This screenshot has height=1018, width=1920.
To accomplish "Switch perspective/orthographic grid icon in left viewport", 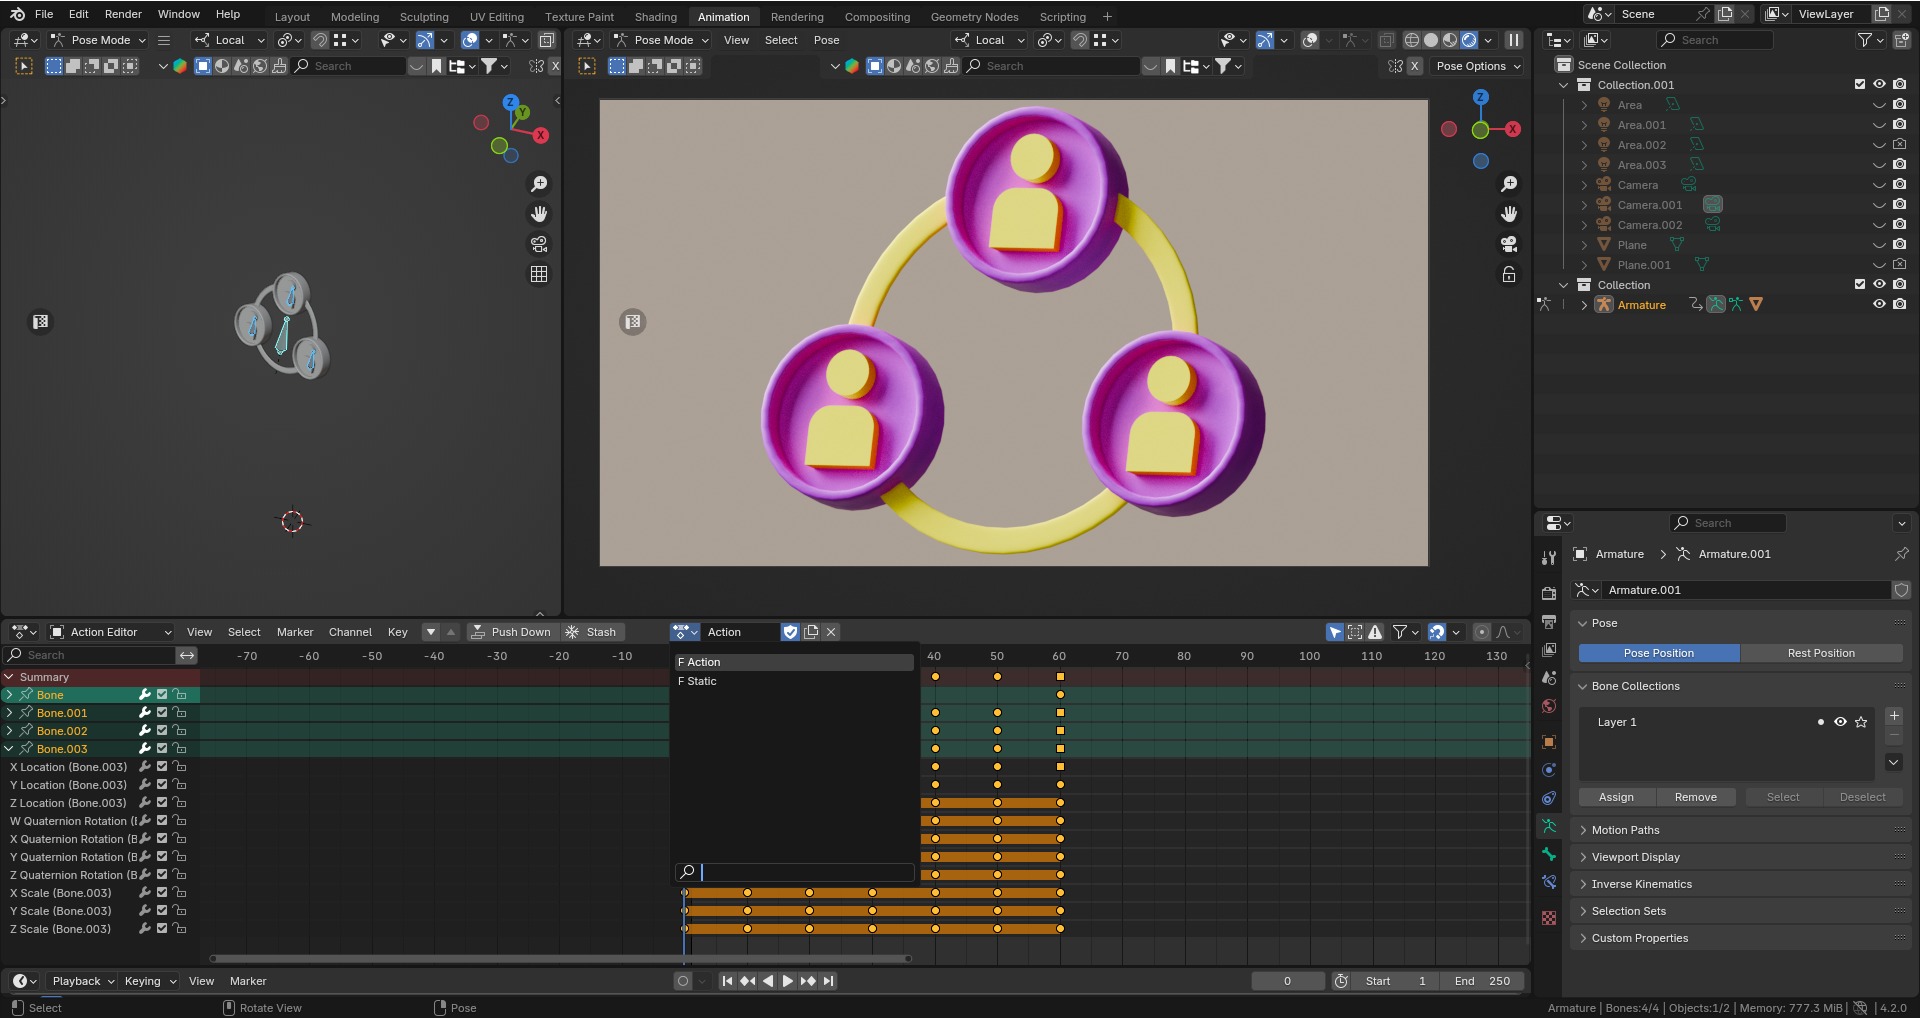I will click(x=539, y=274).
